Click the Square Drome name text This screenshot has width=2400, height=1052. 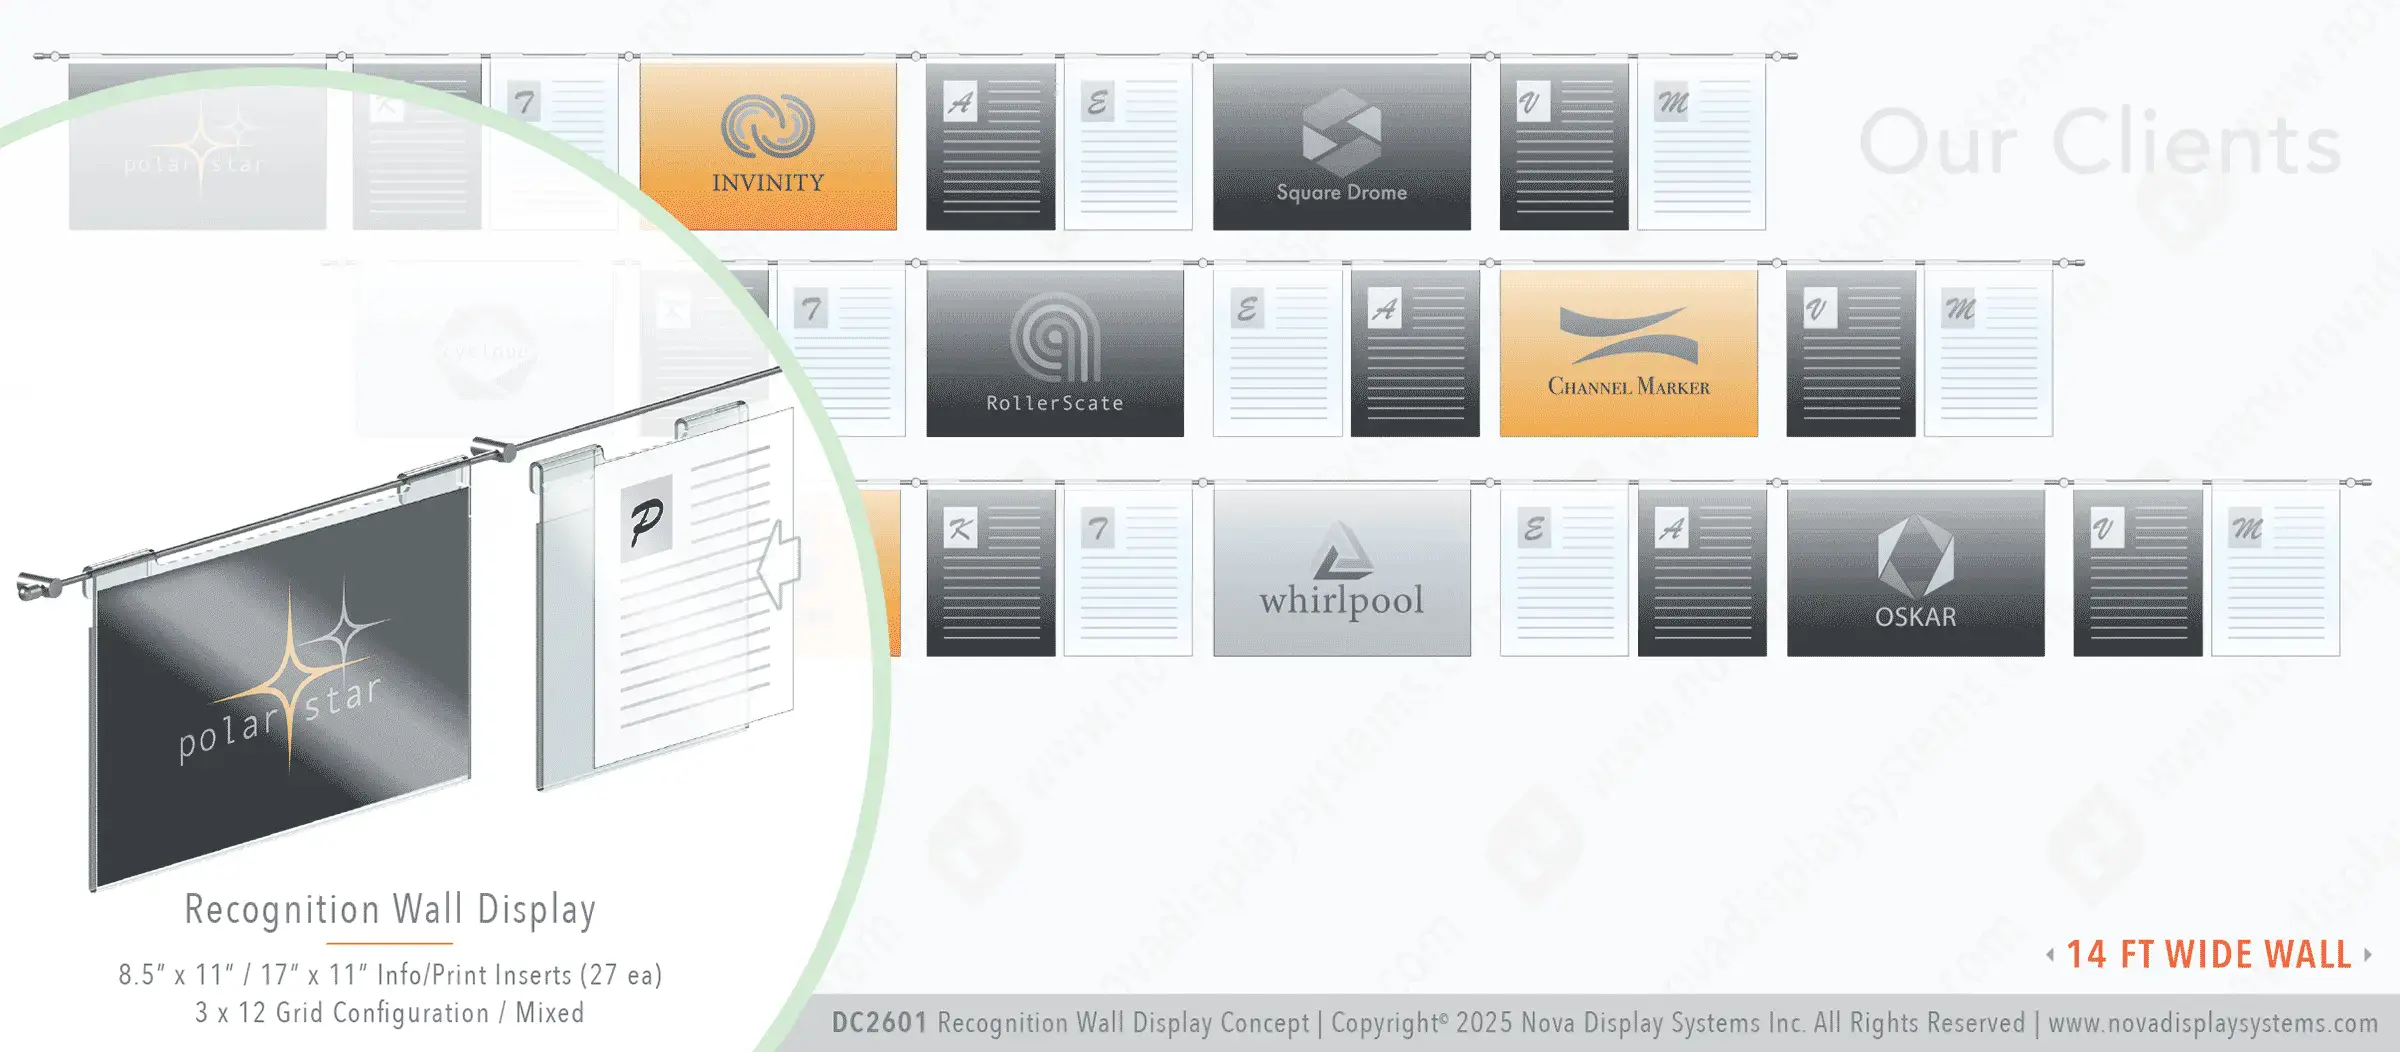[x=1341, y=193]
